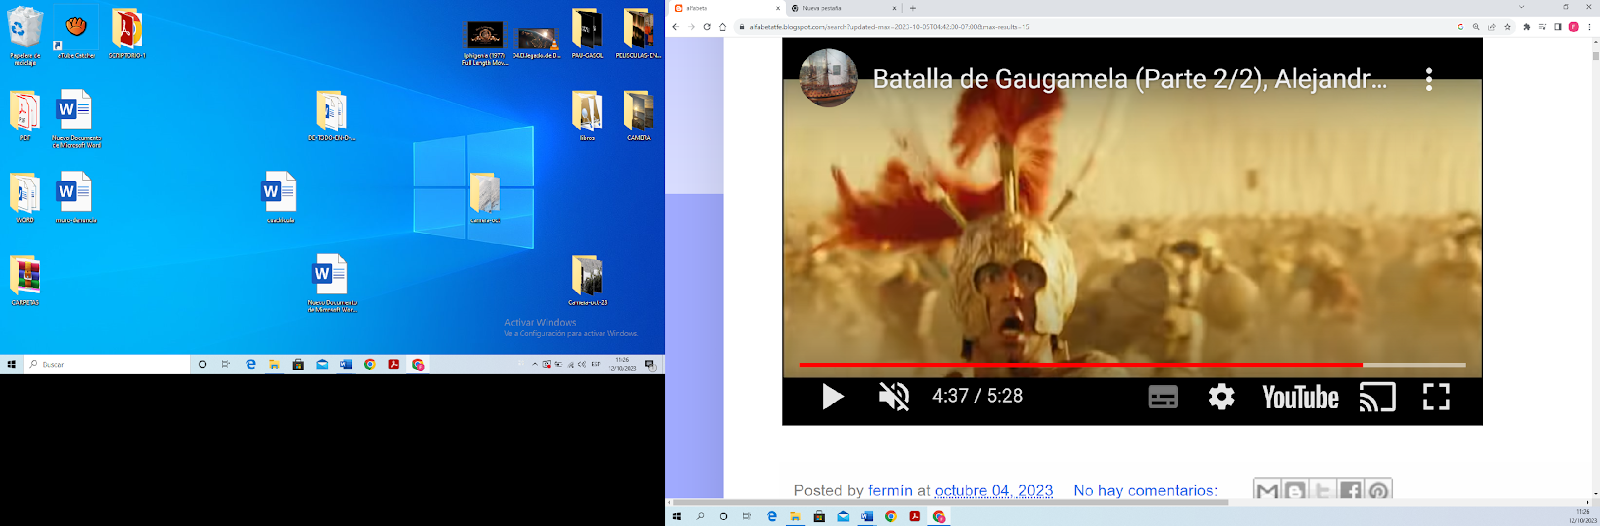
Task: Close the Nueva pestaña tab
Action: (x=895, y=8)
